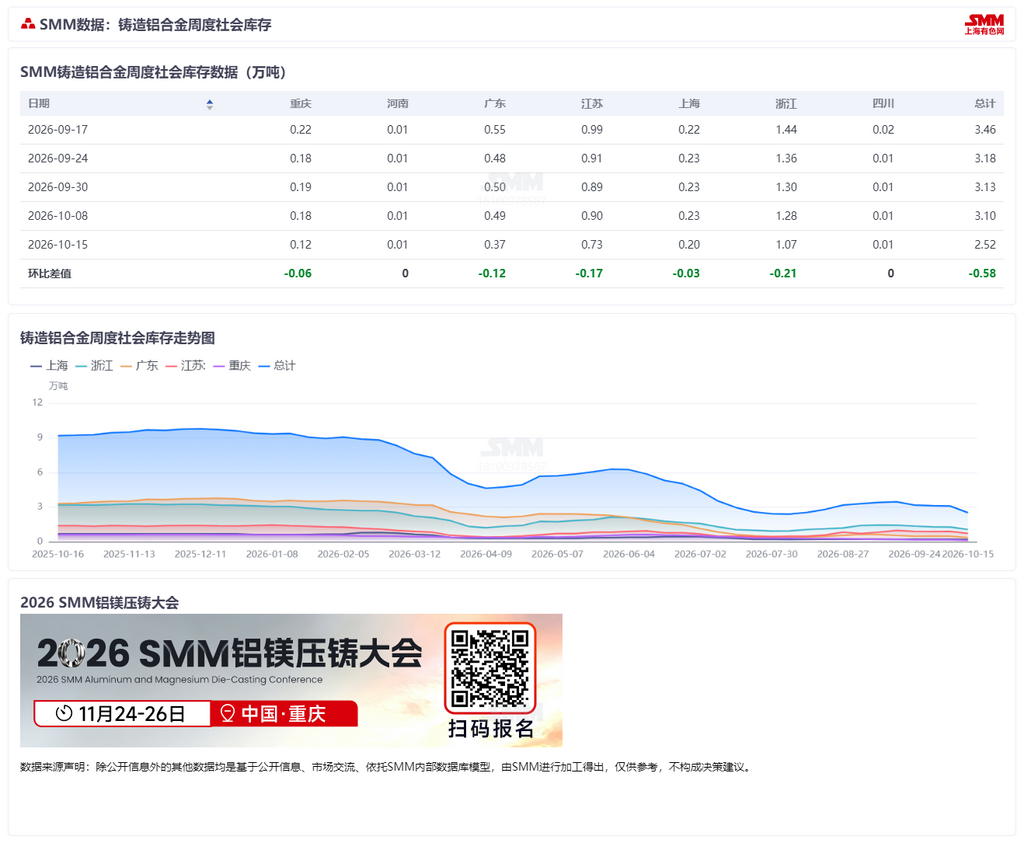
Task: Click the -0.12 广东 change value
Action: click(492, 273)
